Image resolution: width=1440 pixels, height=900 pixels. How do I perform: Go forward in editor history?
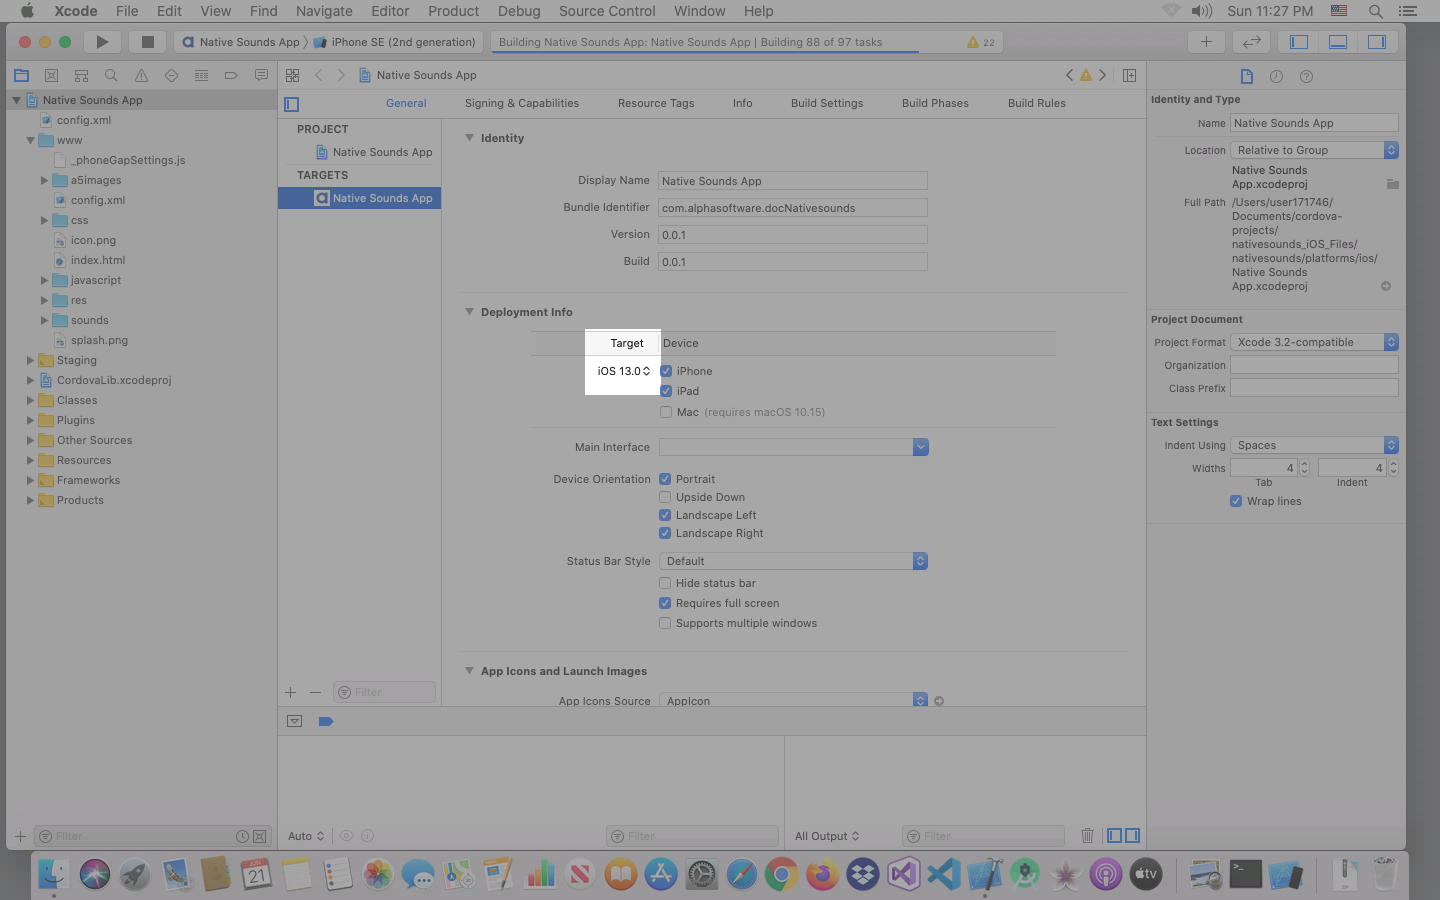tap(341, 75)
